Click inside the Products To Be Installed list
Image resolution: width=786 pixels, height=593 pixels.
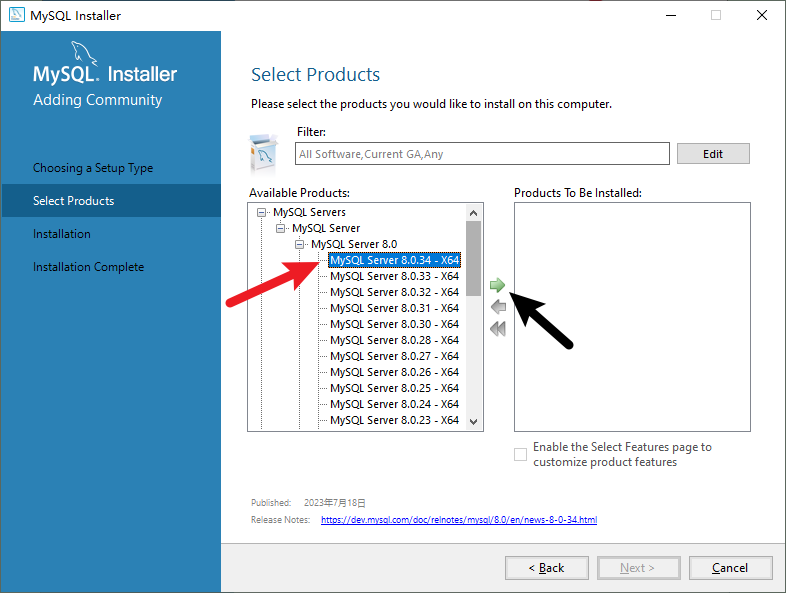(632, 317)
